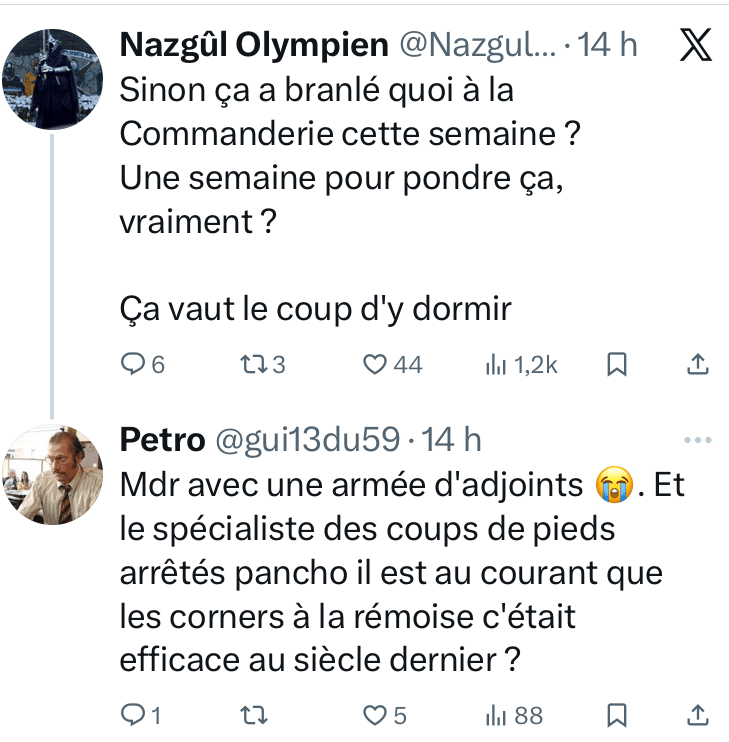Open the Nazgûl Olympien display name link

pyautogui.click(x=253, y=45)
